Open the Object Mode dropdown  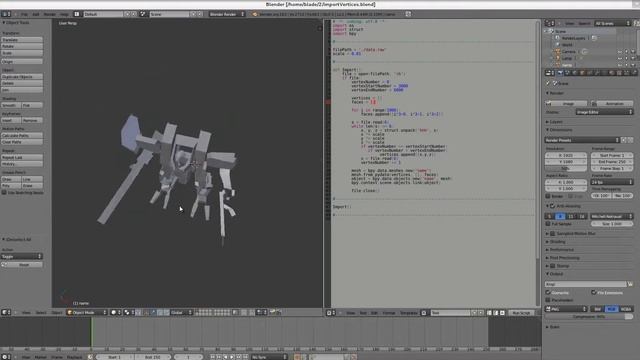pyautogui.click(x=87, y=313)
